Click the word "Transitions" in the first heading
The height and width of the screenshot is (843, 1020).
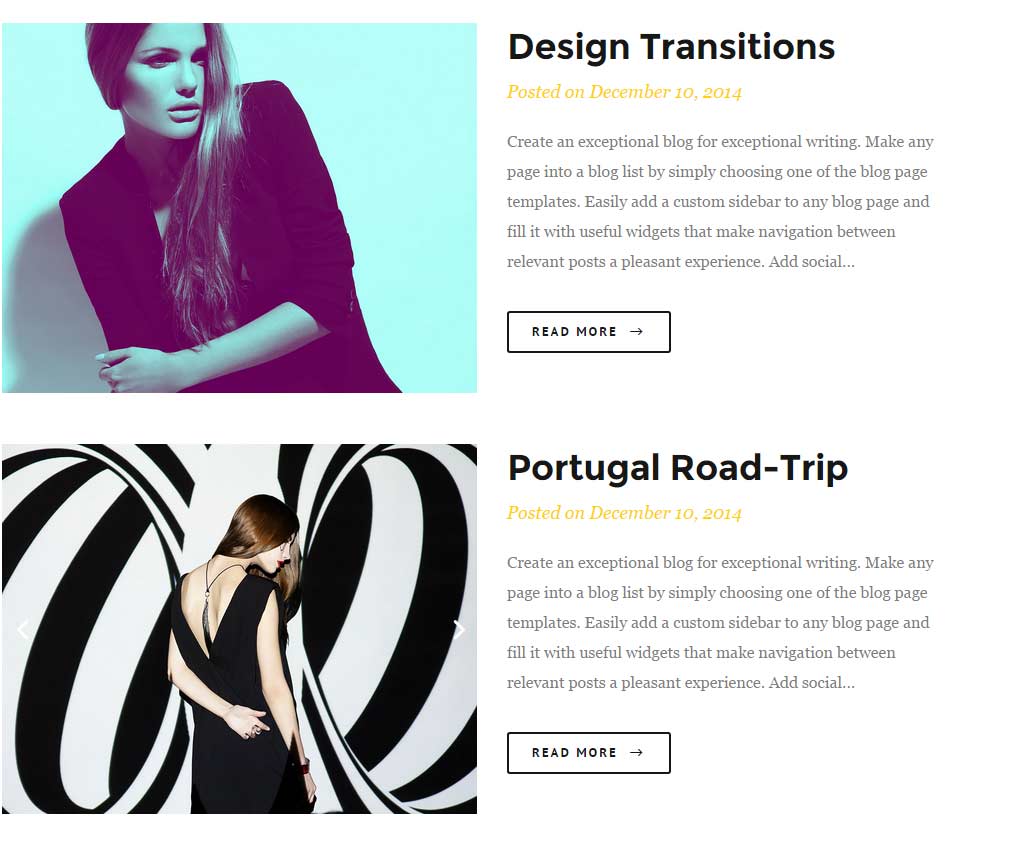738,47
